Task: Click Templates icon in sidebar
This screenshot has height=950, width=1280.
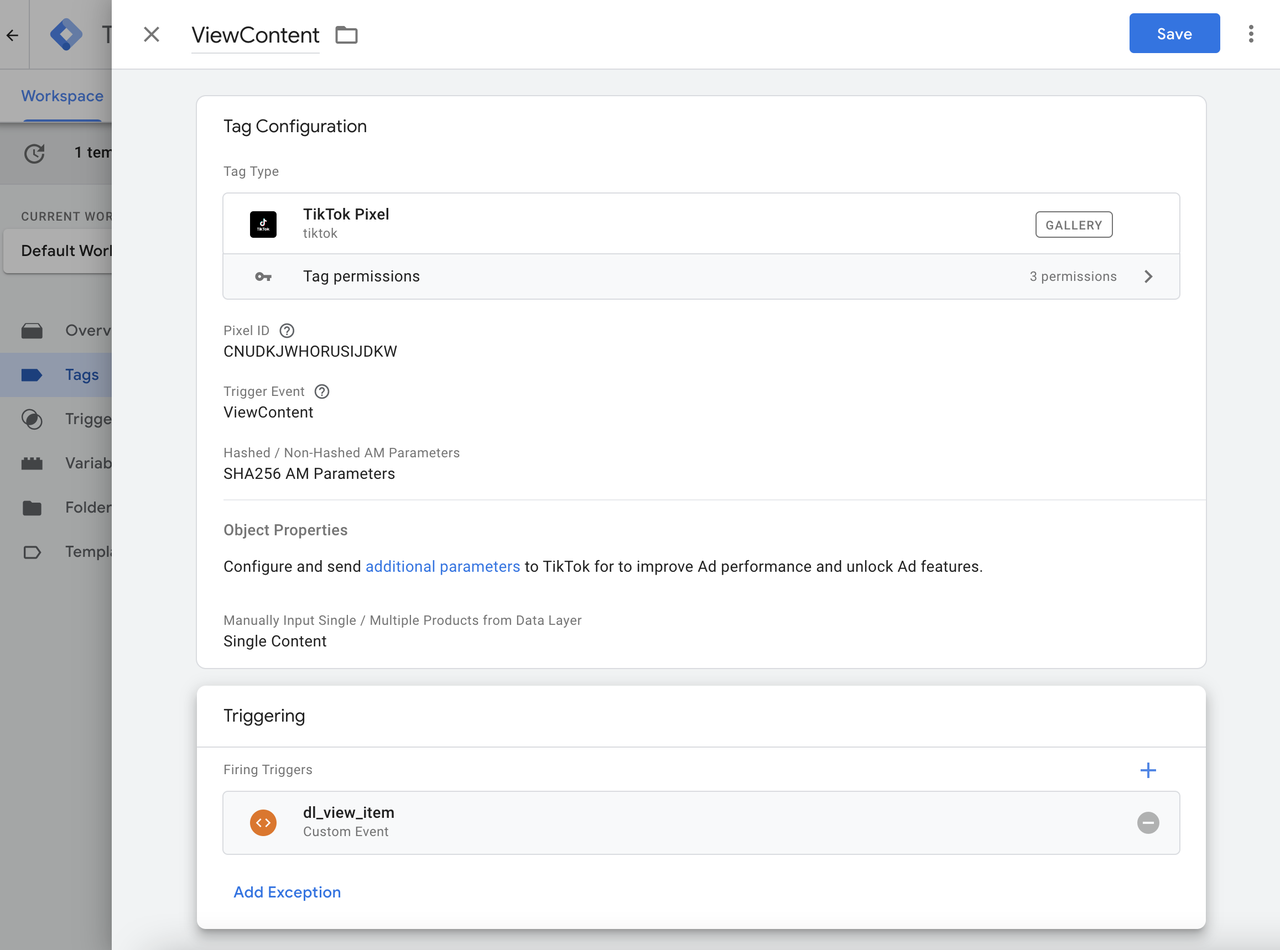Action: pos(32,551)
